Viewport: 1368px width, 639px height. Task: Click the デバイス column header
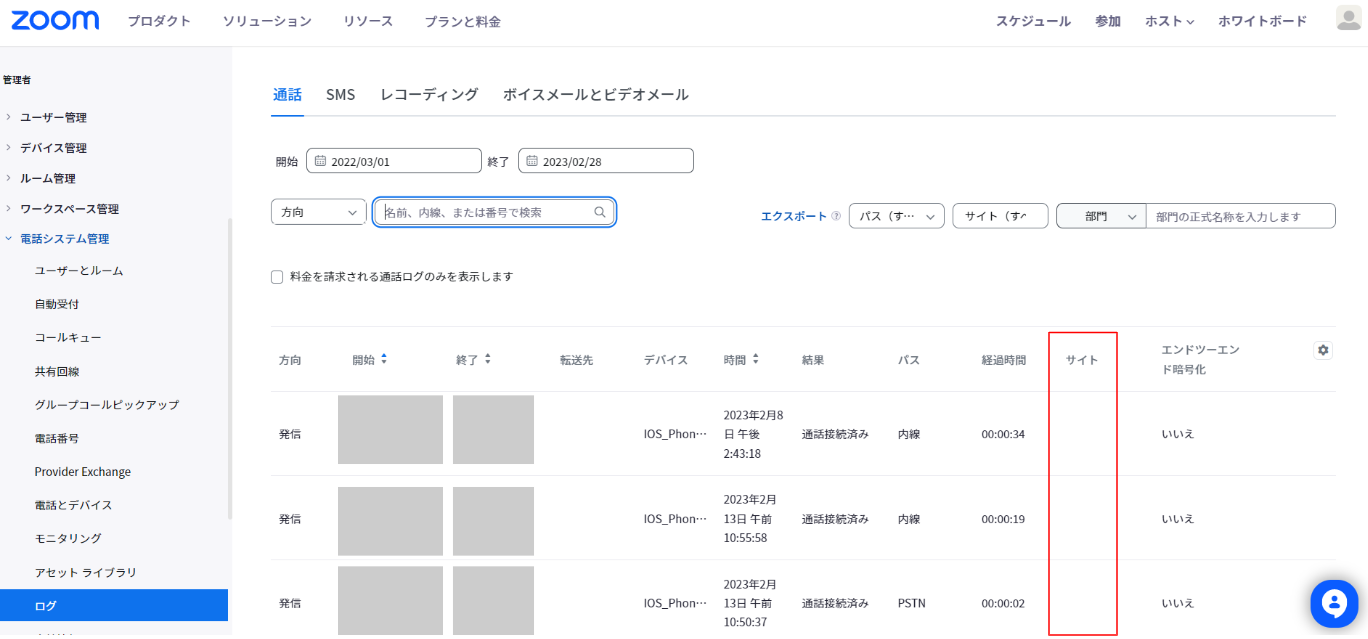click(x=666, y=360)
